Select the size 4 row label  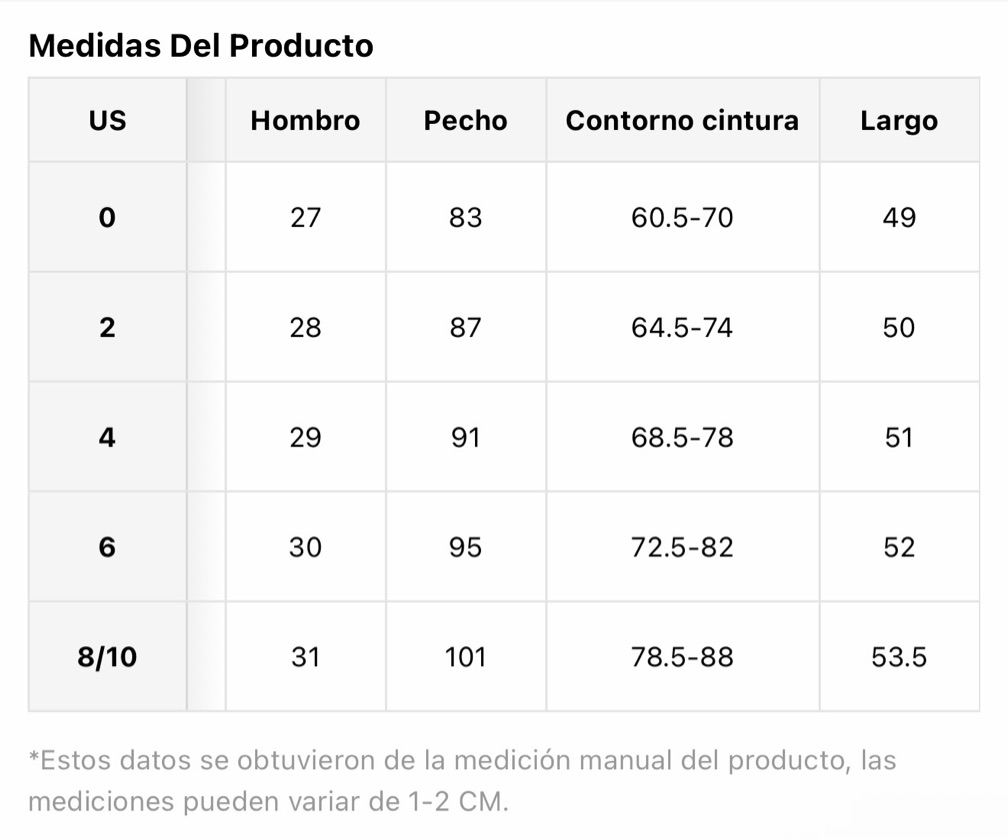pyautogui.click(x=107, y=437)
